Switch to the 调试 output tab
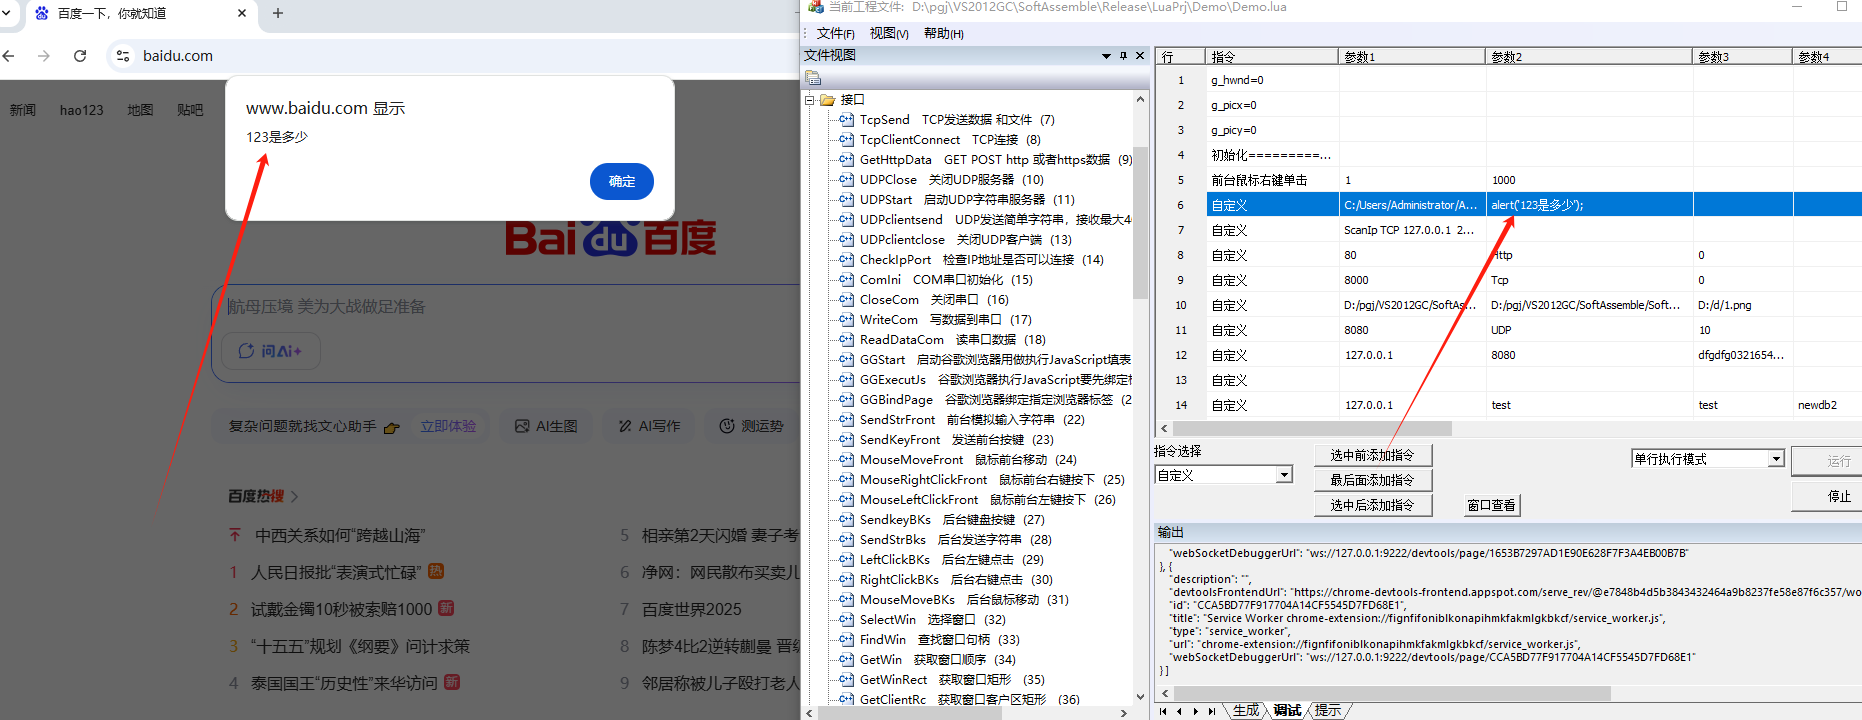The width and height of the screenshot is (1862, 720). [x=1288, y=711]
